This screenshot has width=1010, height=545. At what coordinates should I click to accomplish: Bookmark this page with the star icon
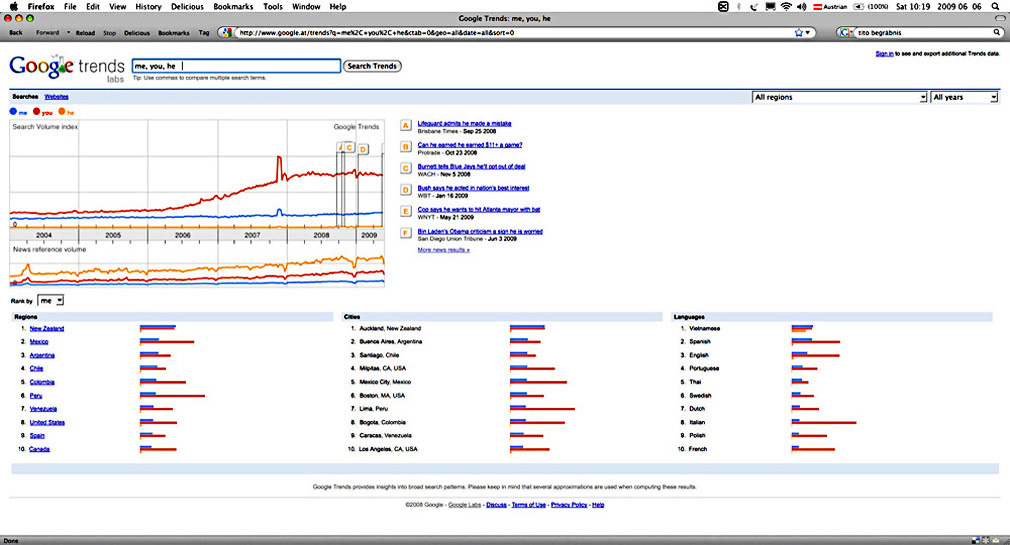pos(799,32)
